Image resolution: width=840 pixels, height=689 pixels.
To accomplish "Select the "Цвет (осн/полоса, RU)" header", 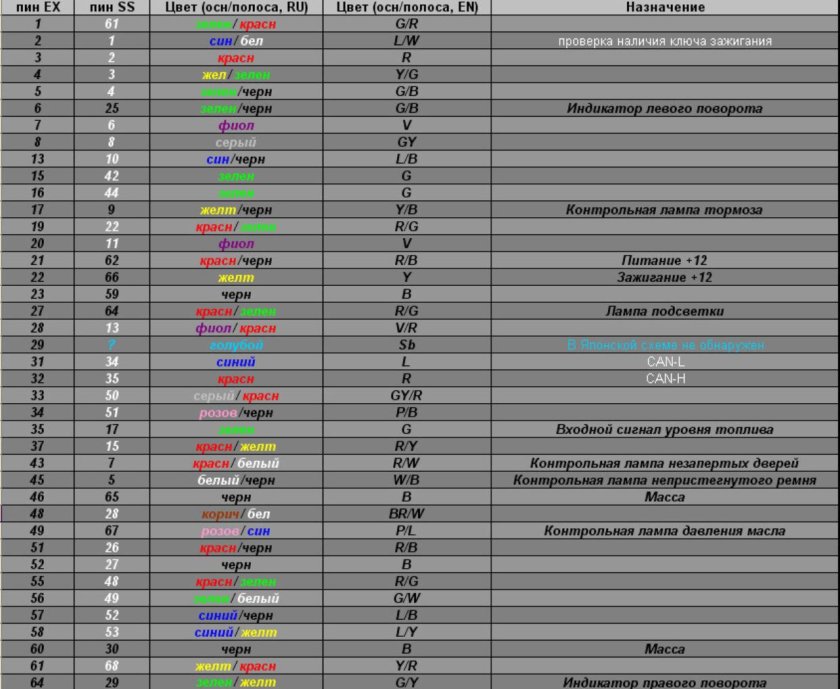I will point(236,7).
